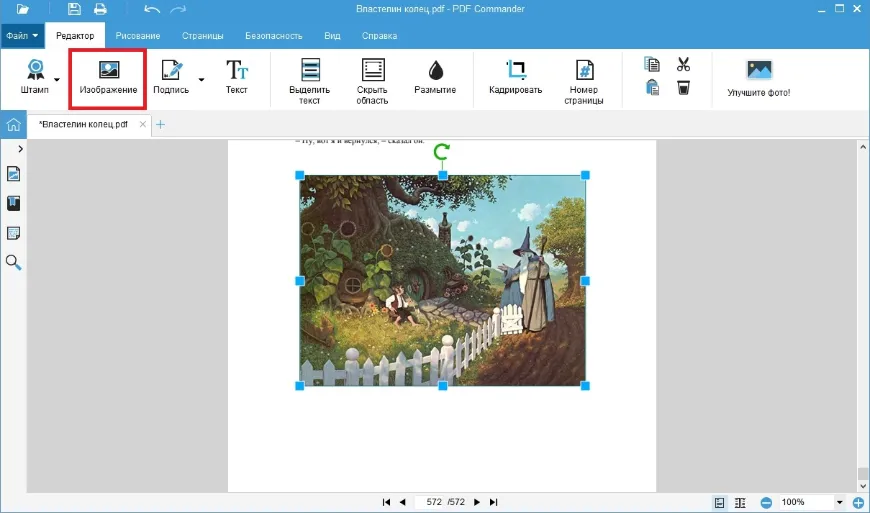870x513 pixels.
Task: Expand Подпись dropdown arrow
Action: coord(201,79)
